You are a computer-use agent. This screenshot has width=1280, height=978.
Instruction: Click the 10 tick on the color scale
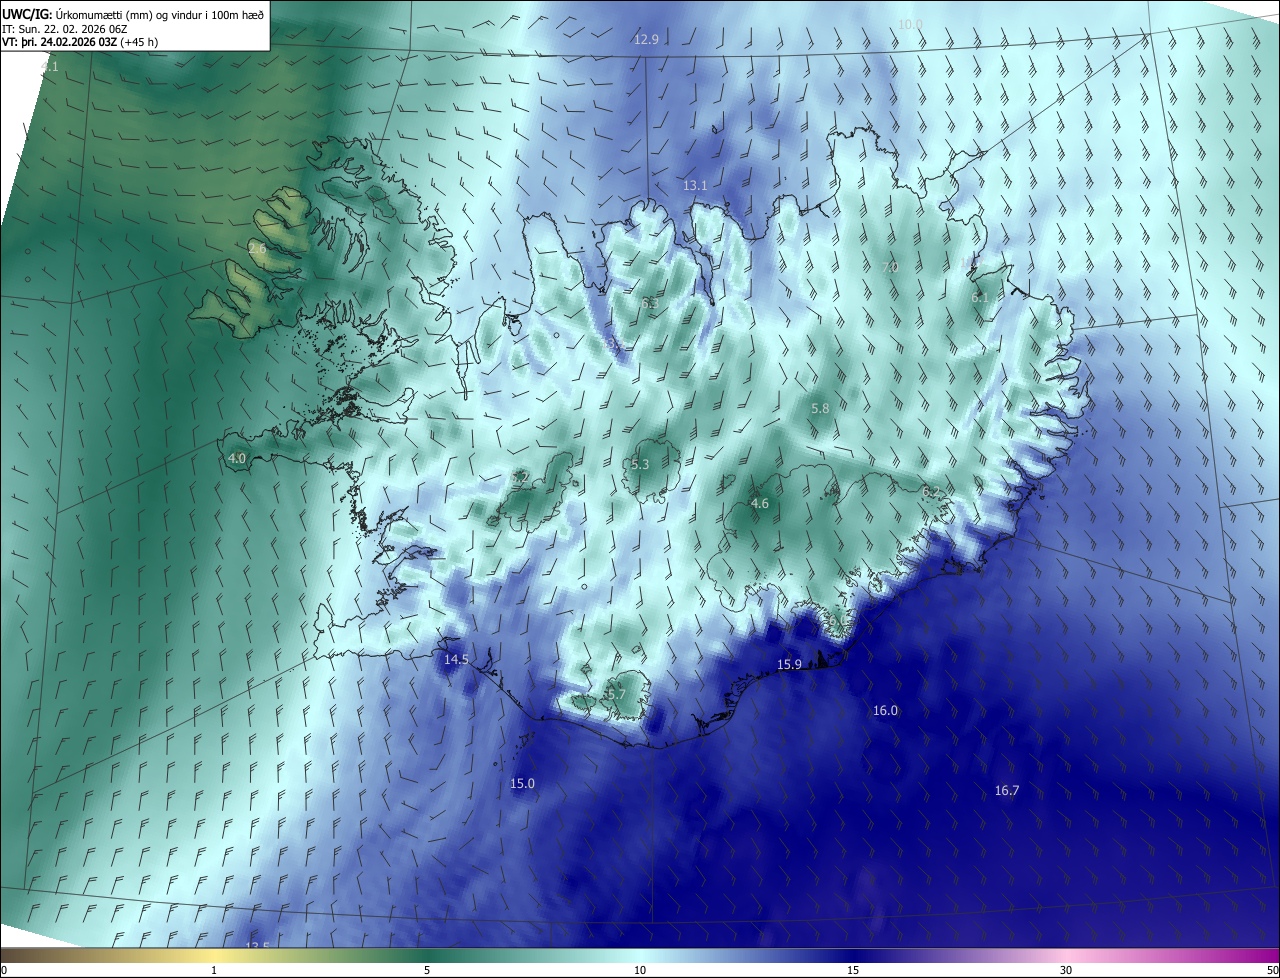point(640,971)
